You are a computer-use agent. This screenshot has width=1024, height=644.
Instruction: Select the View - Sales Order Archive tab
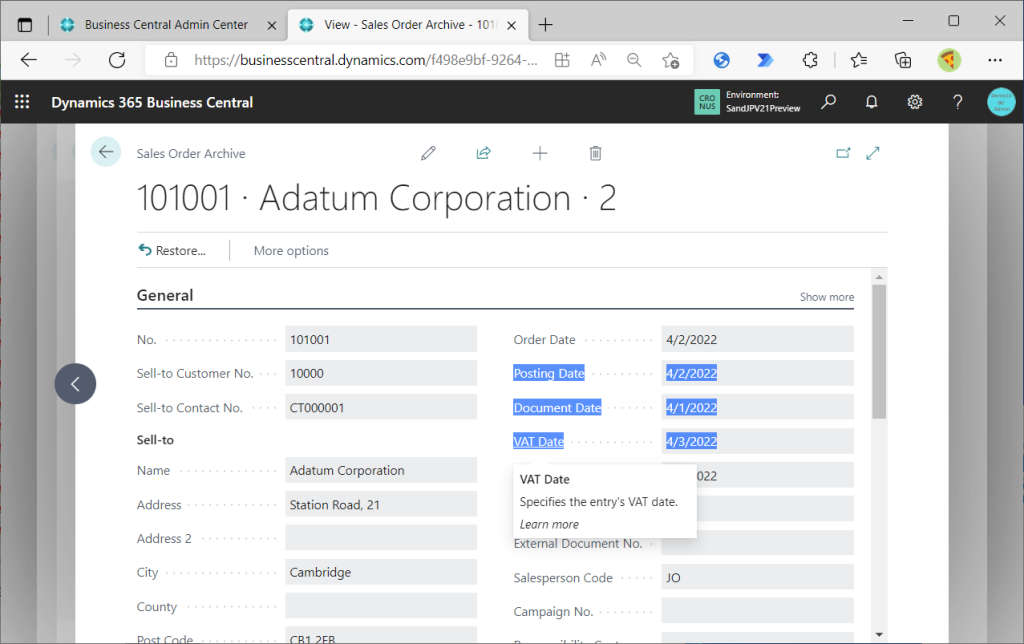point(408,25)
